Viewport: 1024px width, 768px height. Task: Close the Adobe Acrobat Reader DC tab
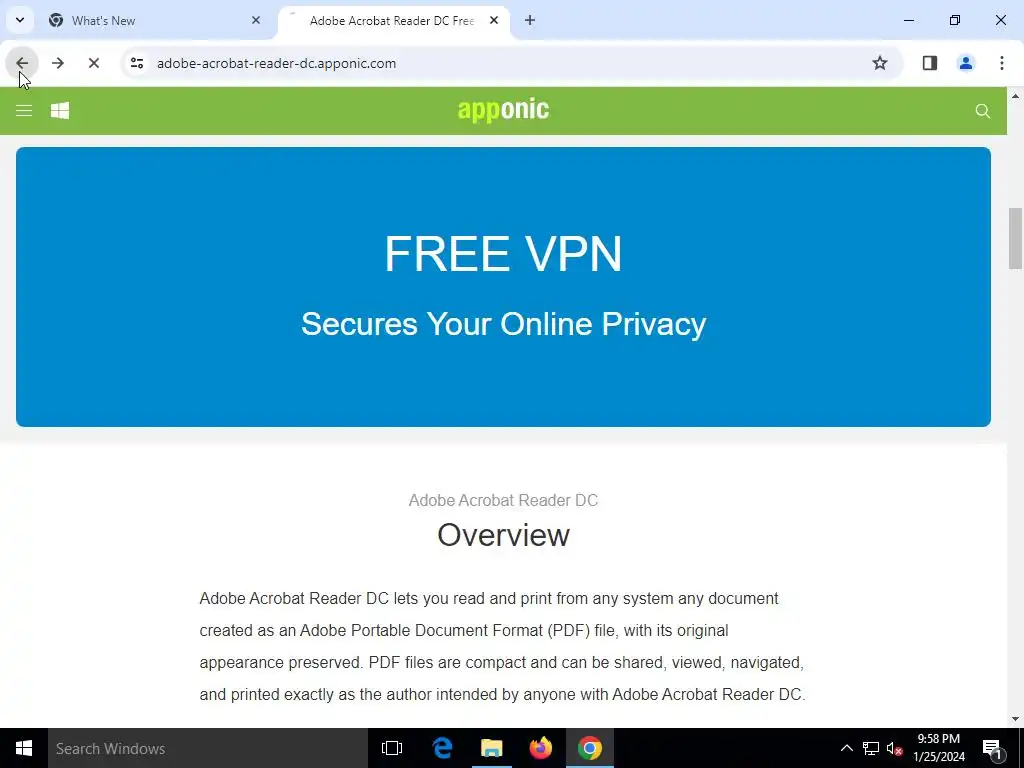point(494,20)
